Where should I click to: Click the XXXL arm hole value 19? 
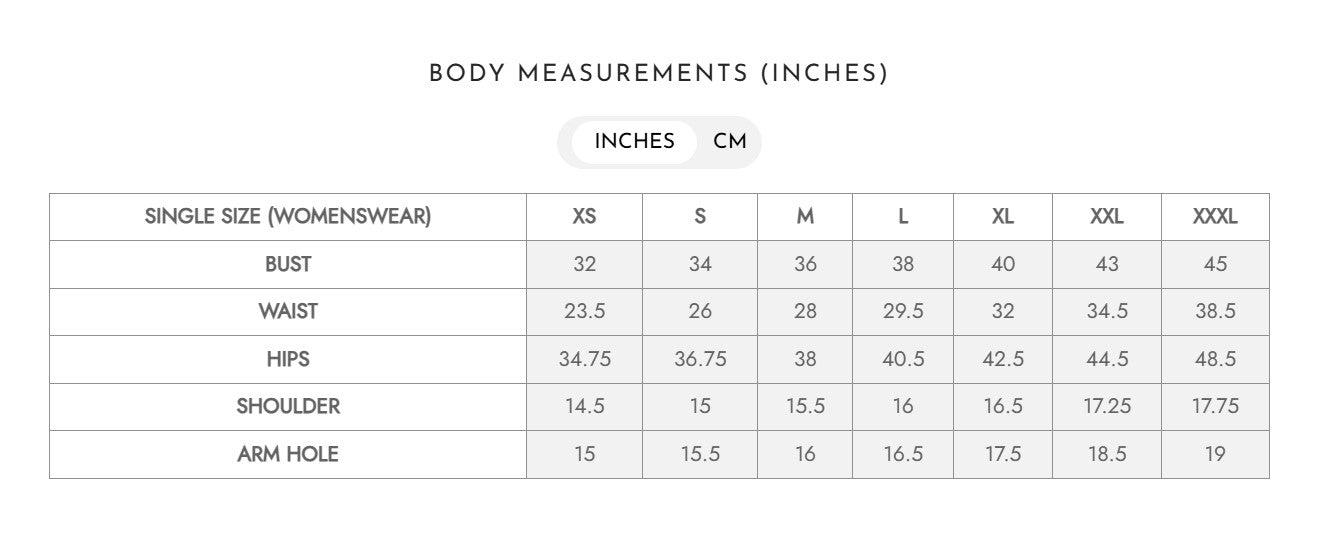pos(1215,455)
